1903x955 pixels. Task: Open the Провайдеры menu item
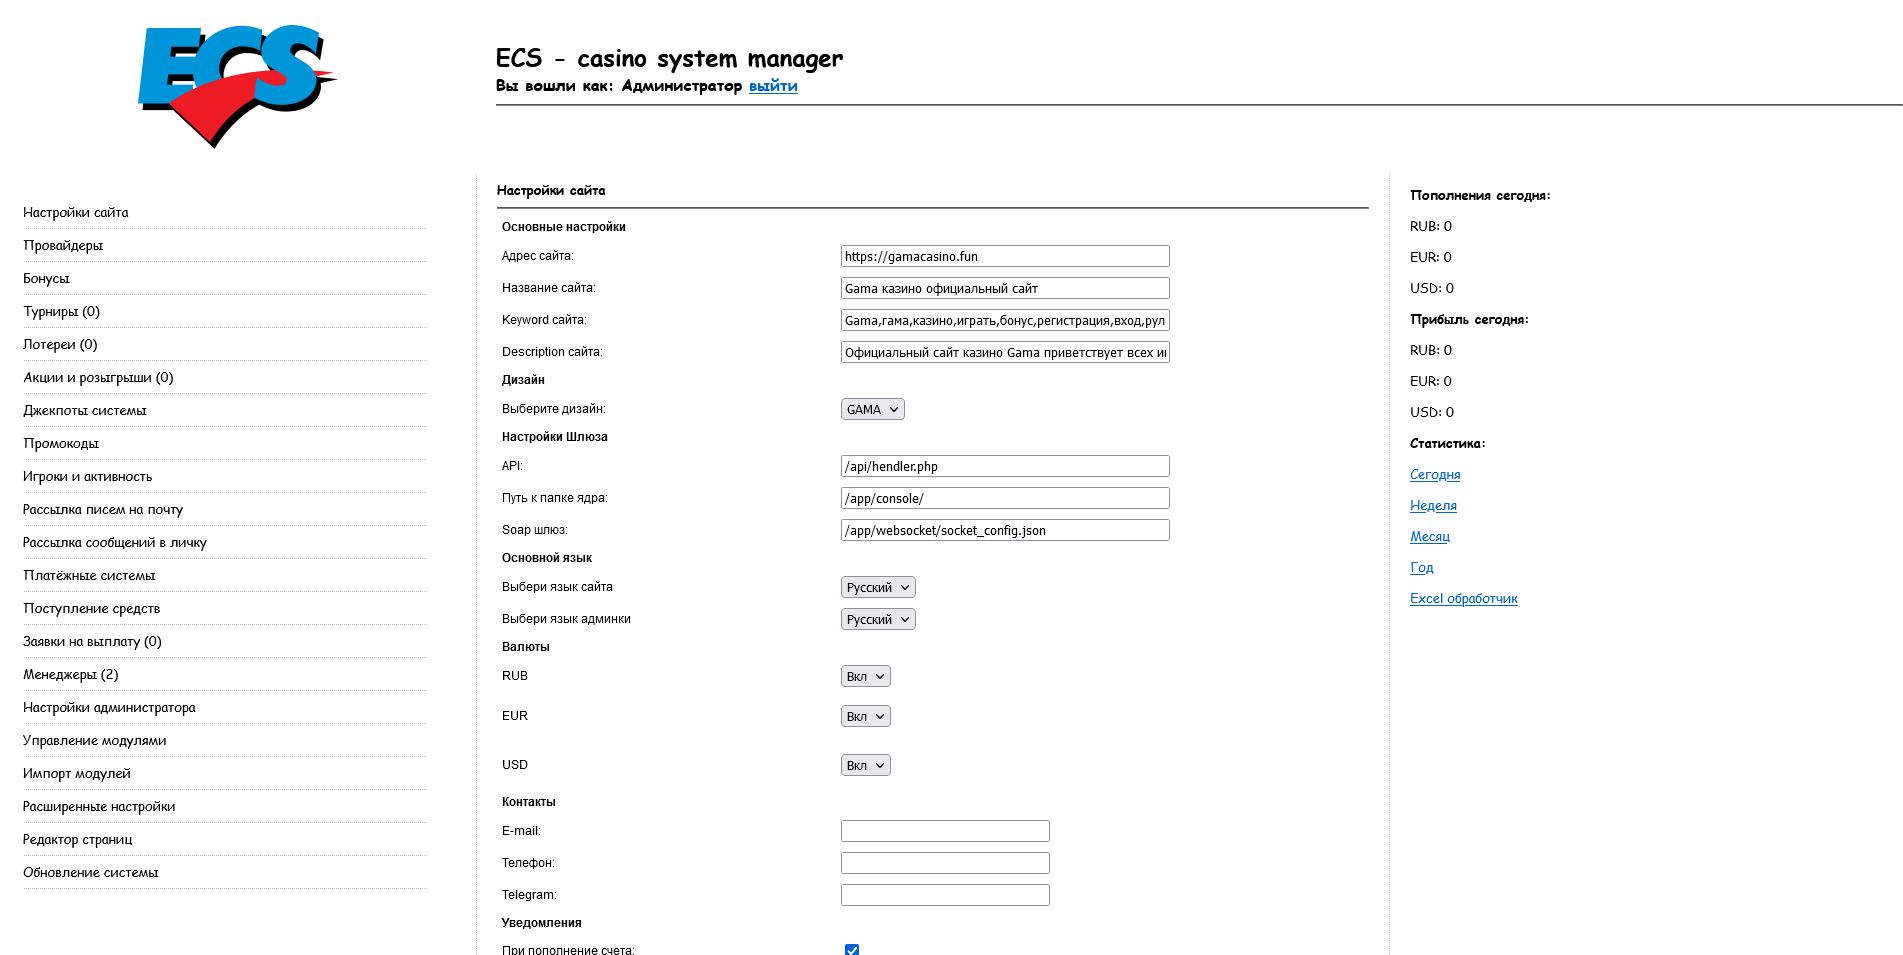[63, 245]
